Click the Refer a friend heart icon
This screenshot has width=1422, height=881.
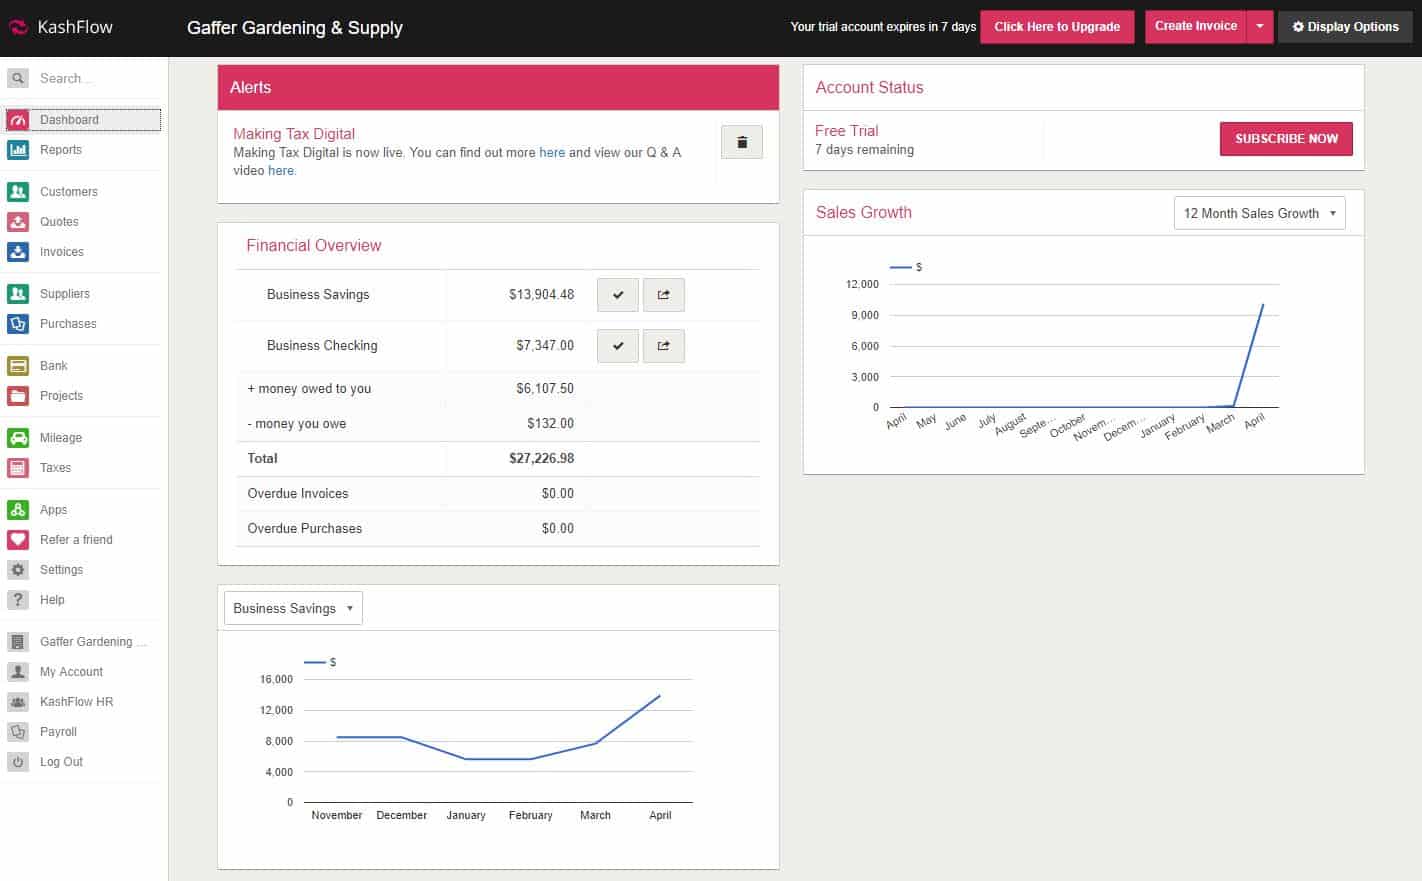[x=18, y=540]
